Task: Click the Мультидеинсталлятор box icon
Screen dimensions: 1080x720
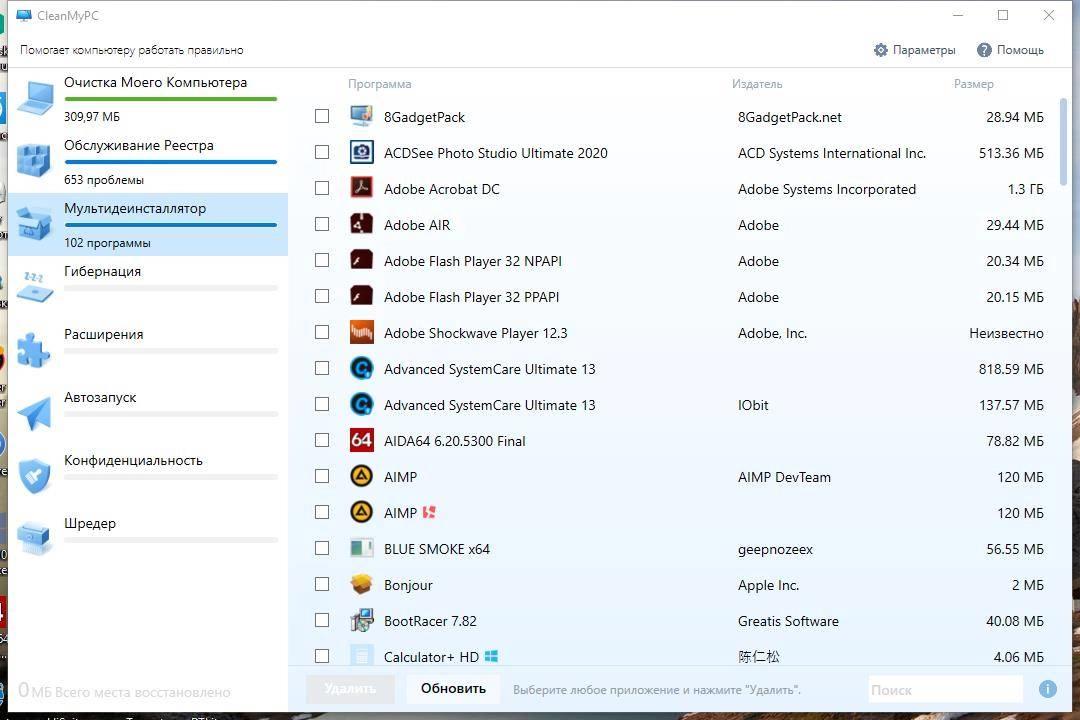Action: 34,224
